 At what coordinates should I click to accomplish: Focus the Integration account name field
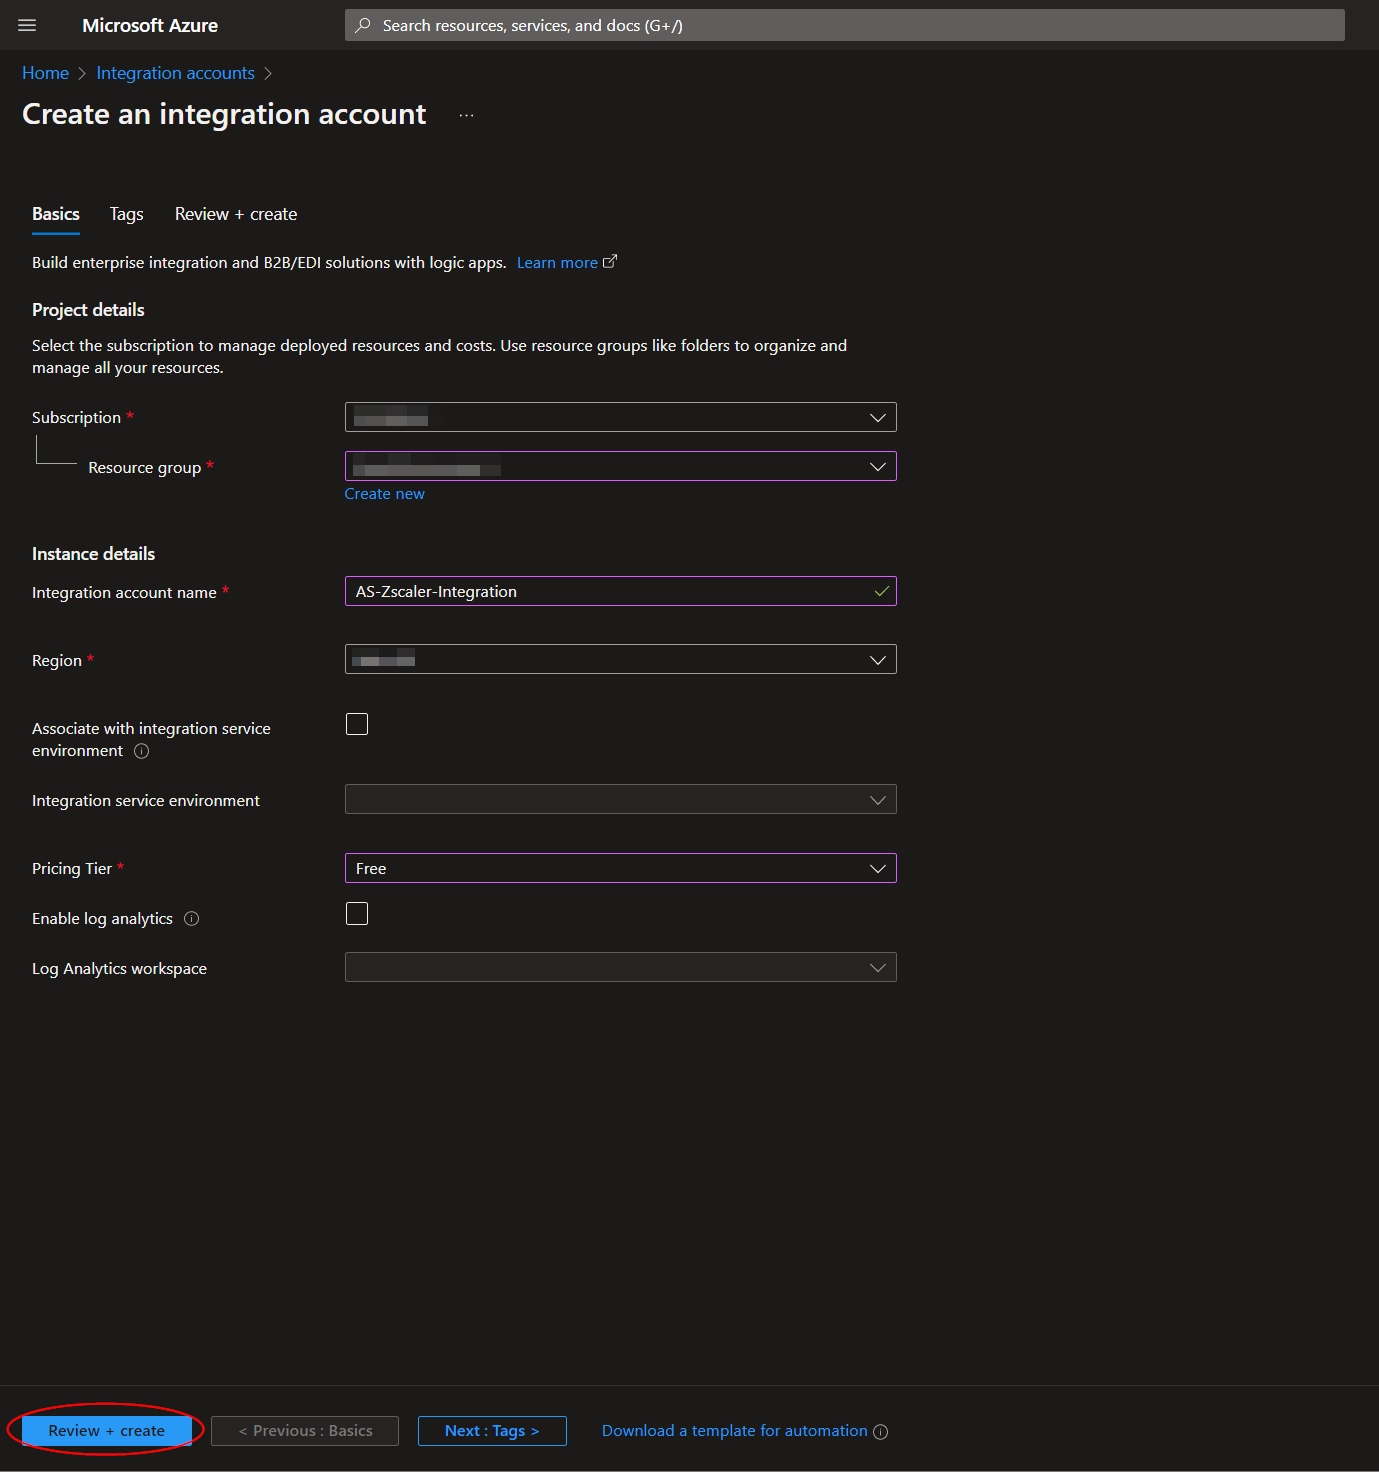(x=621, y=591)
